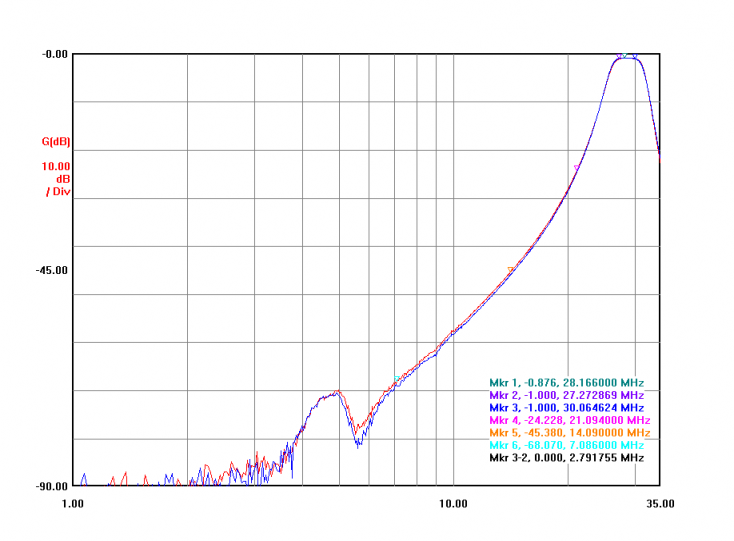Click the magenta Mkr 4 triangle marker

click(x=577, y=166)
